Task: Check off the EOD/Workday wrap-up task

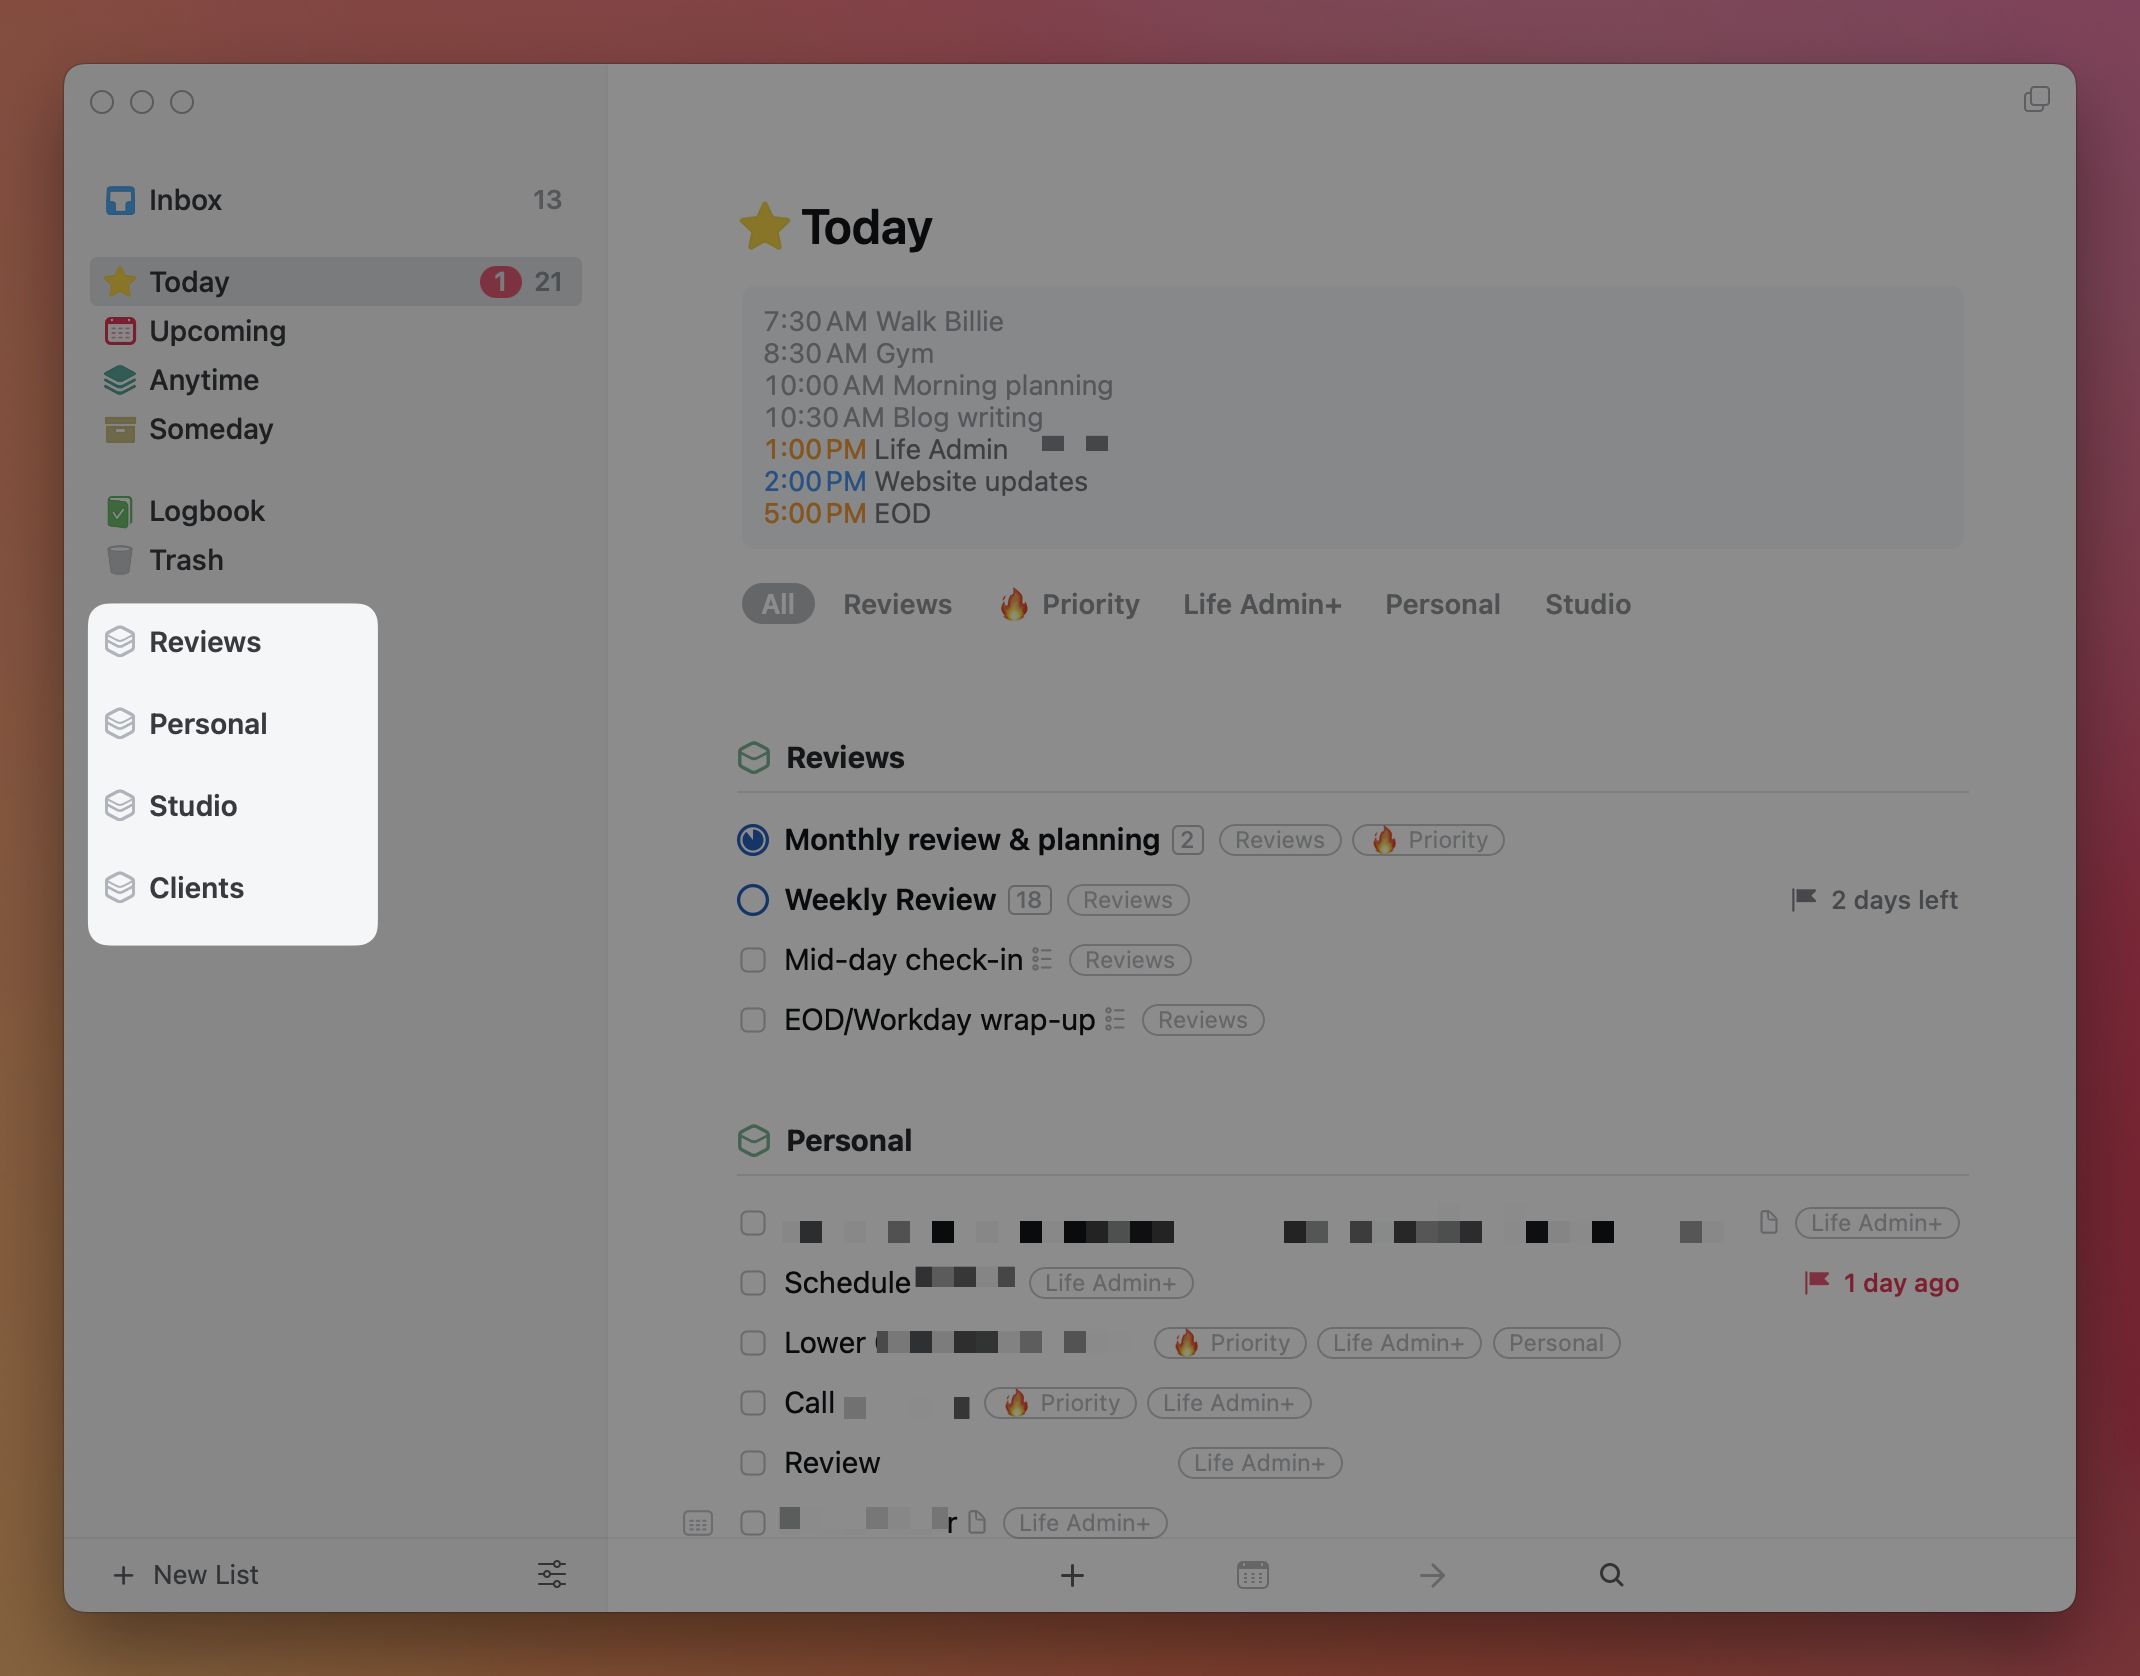Action: pyautogui.click(x=753, y=1020)
